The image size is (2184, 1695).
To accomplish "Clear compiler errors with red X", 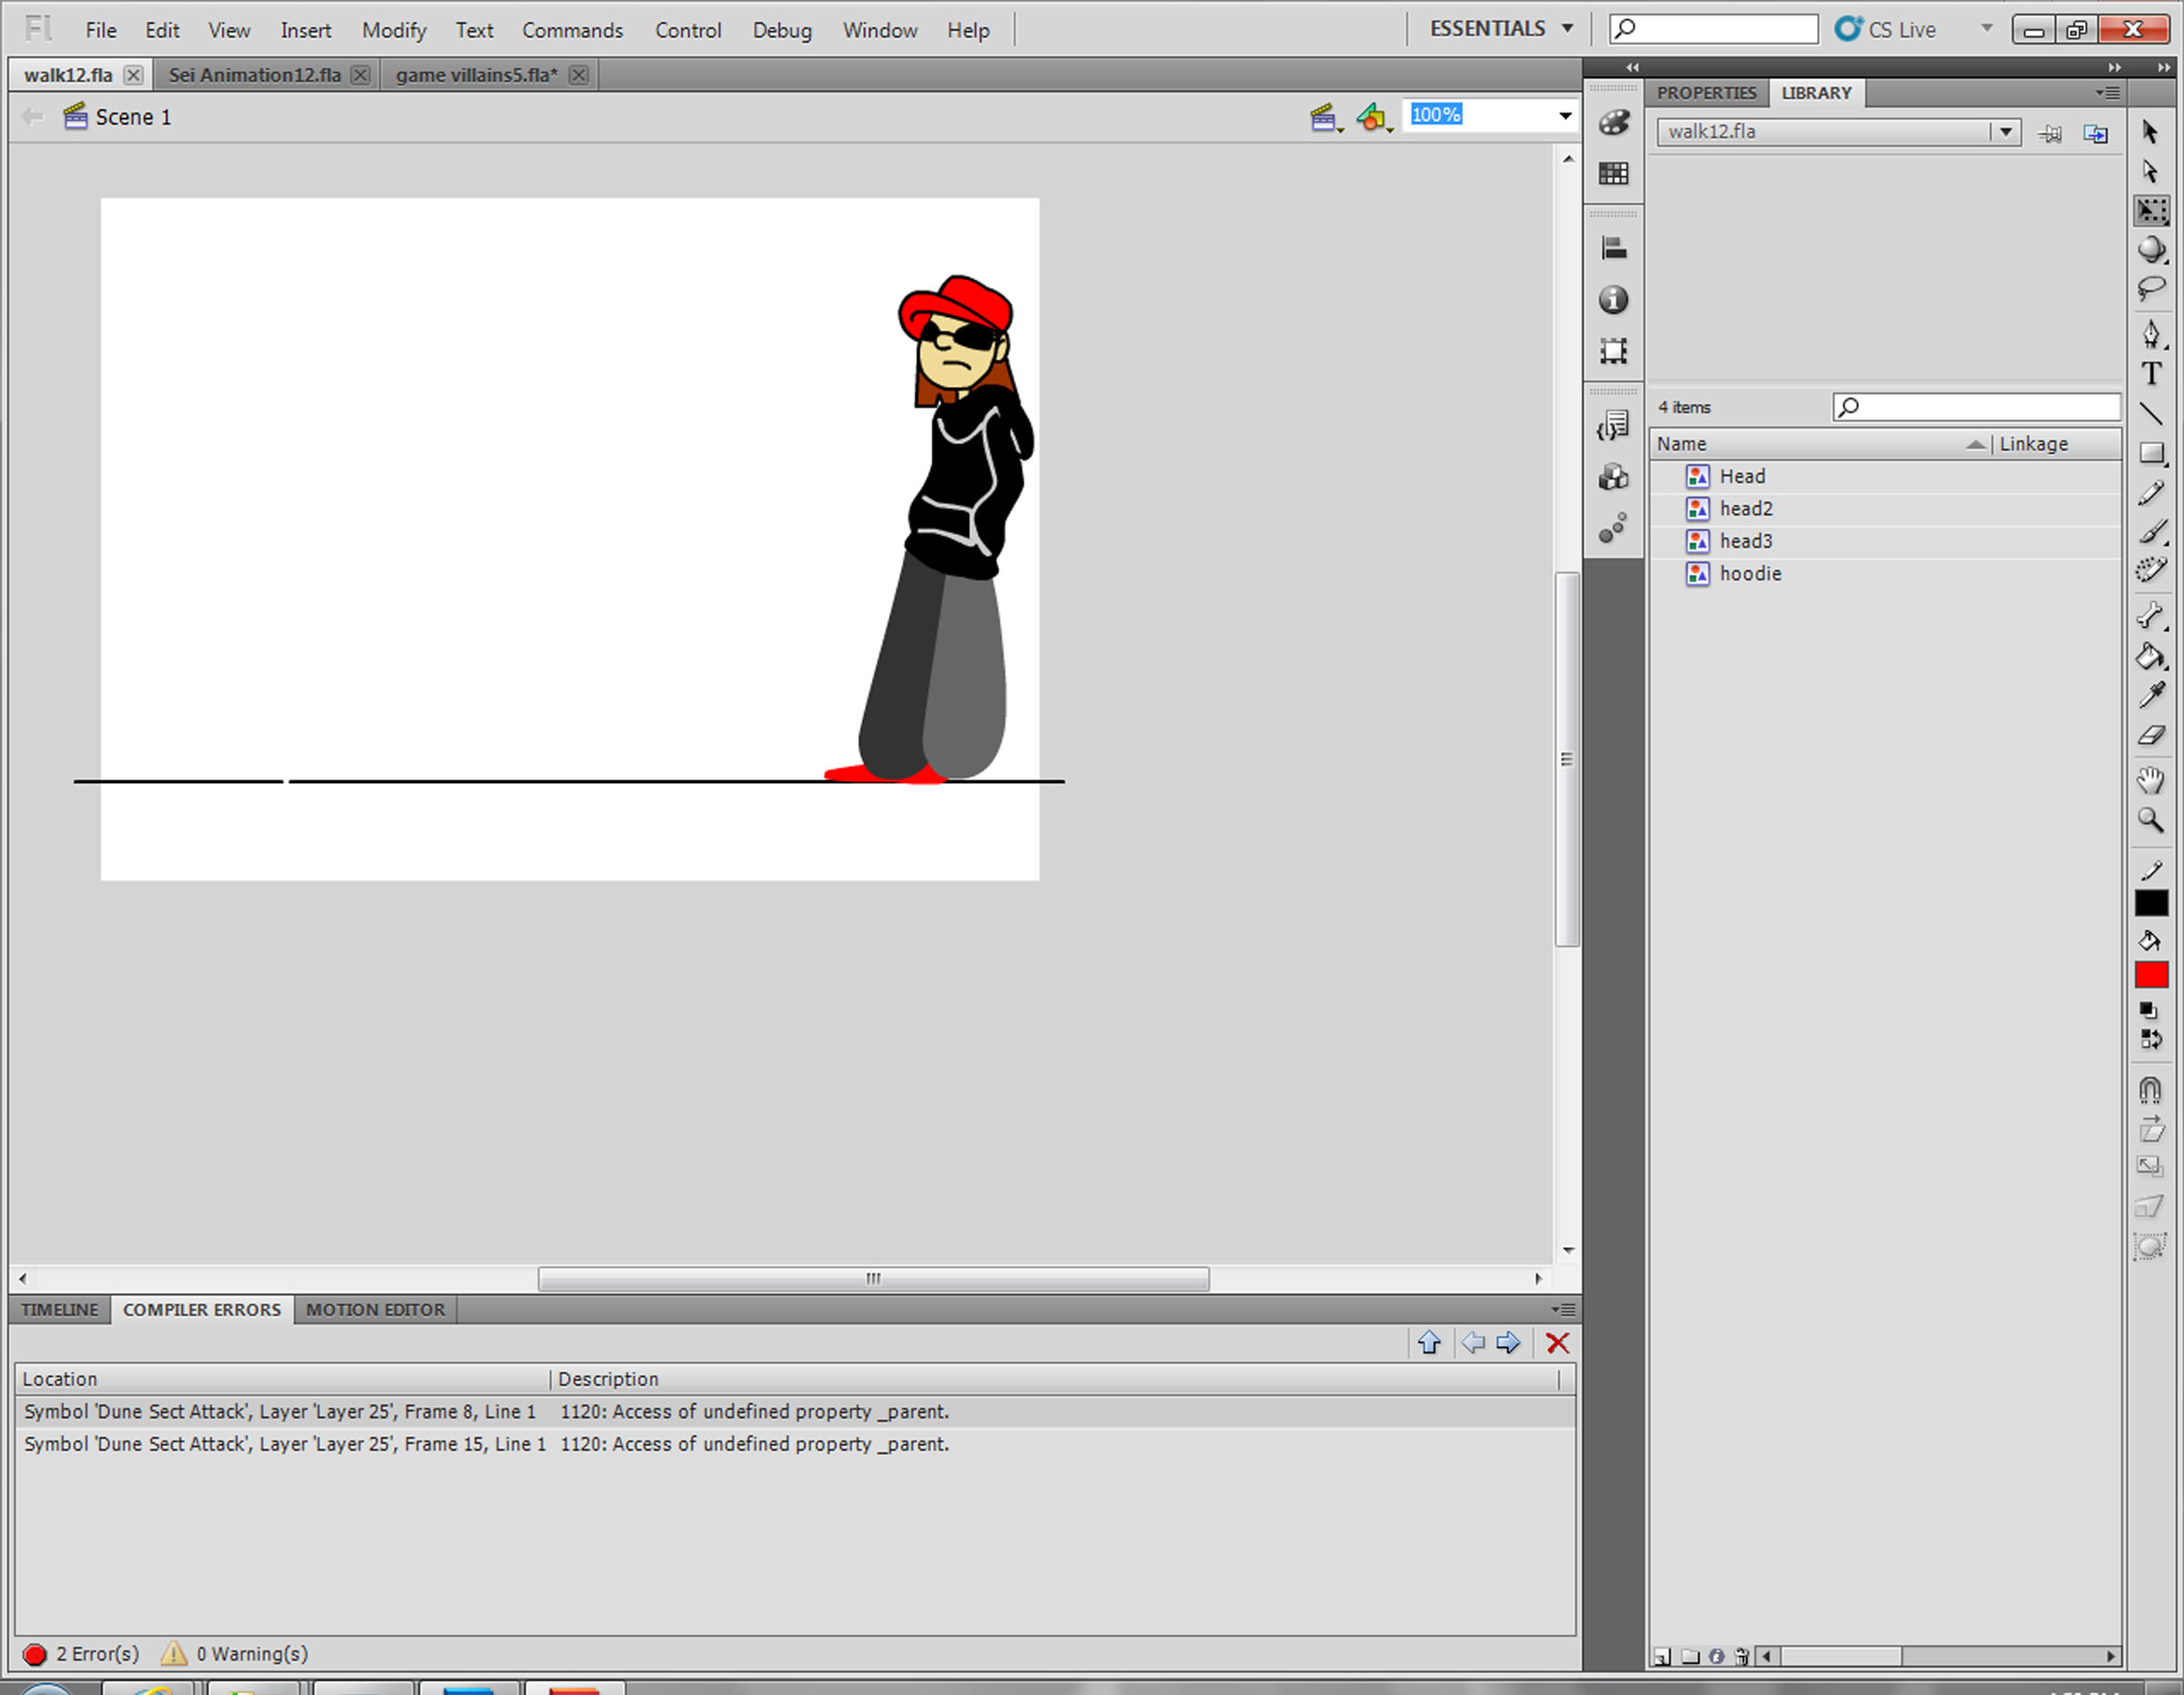I will [x=1557, y=1343].
